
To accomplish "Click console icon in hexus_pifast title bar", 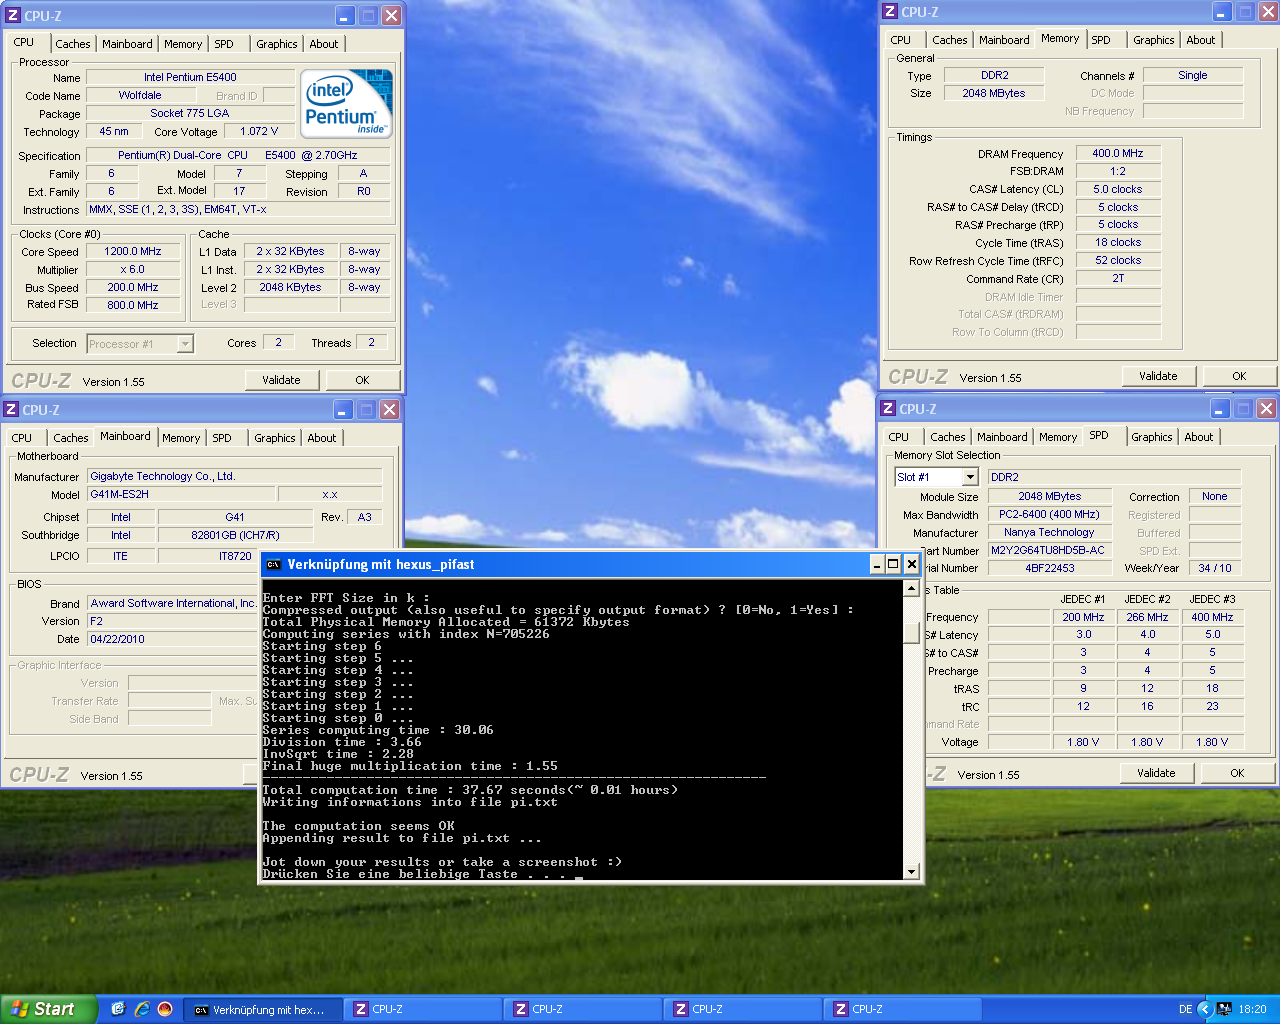I will [x=274, y=564].
